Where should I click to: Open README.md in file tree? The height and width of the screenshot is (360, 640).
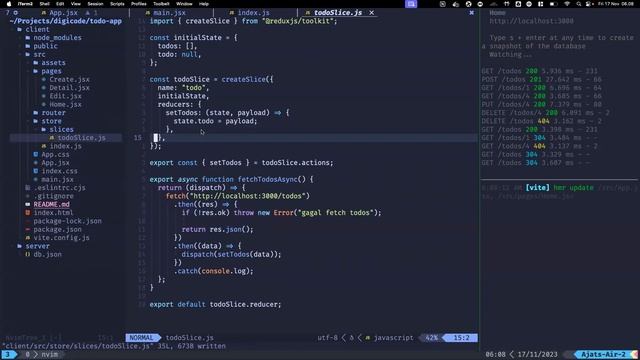pos(51,204)
